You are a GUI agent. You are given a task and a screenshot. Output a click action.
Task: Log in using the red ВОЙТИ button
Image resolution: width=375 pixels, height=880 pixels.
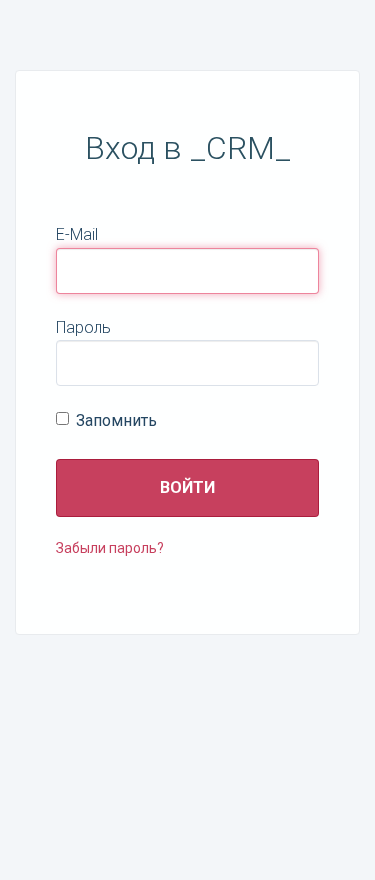(x=188, y=488)
